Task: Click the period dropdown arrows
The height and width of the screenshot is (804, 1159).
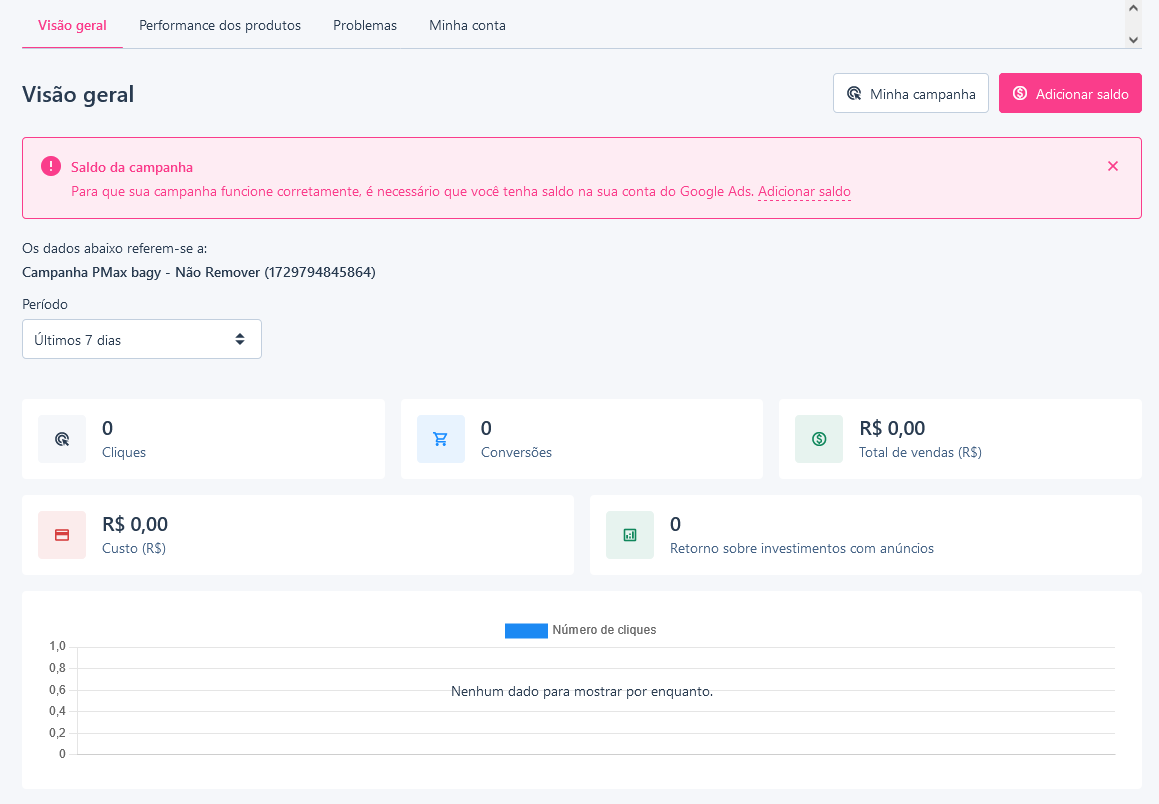Action: coord(240,339)
